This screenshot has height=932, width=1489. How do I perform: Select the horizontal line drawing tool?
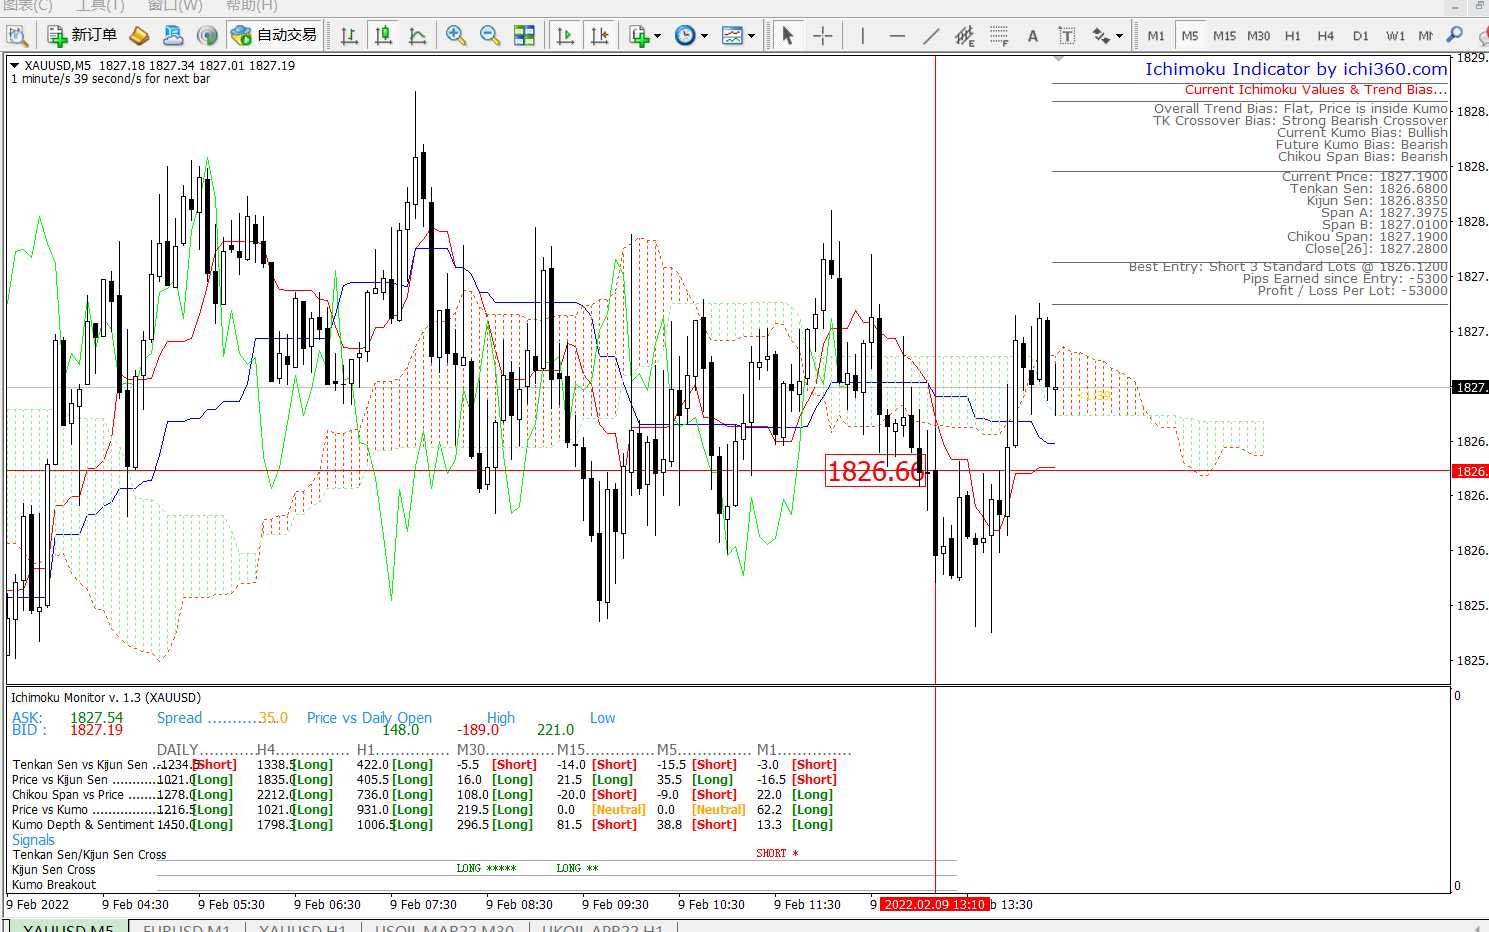(x=896, y=36)
